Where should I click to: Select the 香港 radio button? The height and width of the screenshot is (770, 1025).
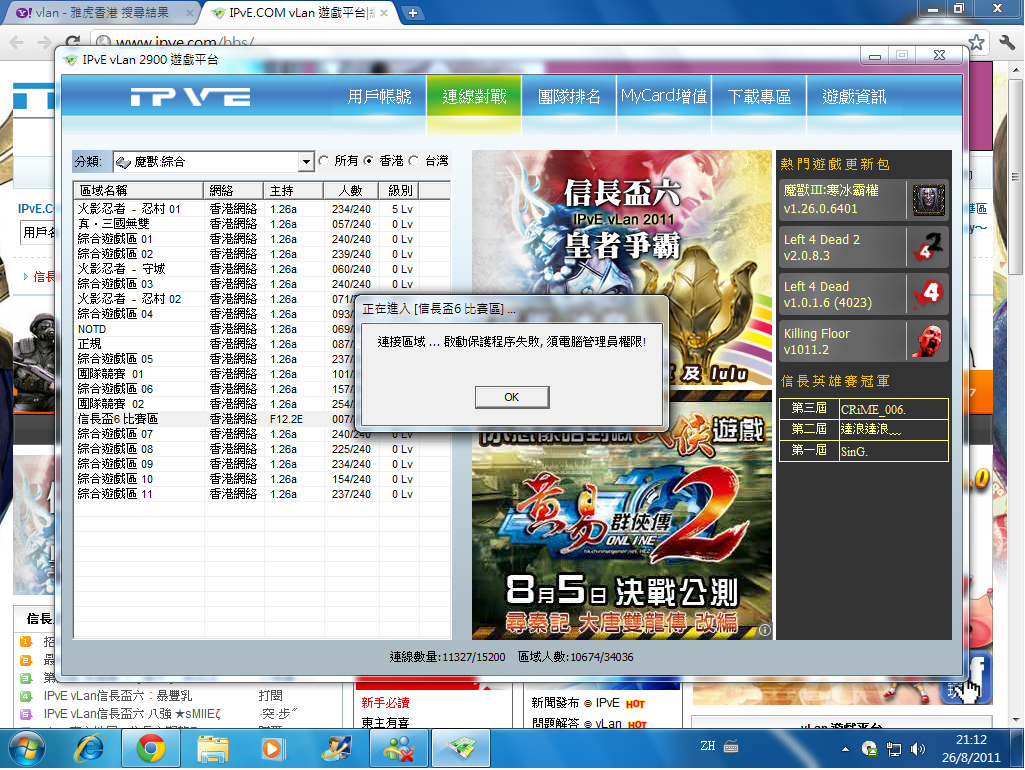point(369,160)
